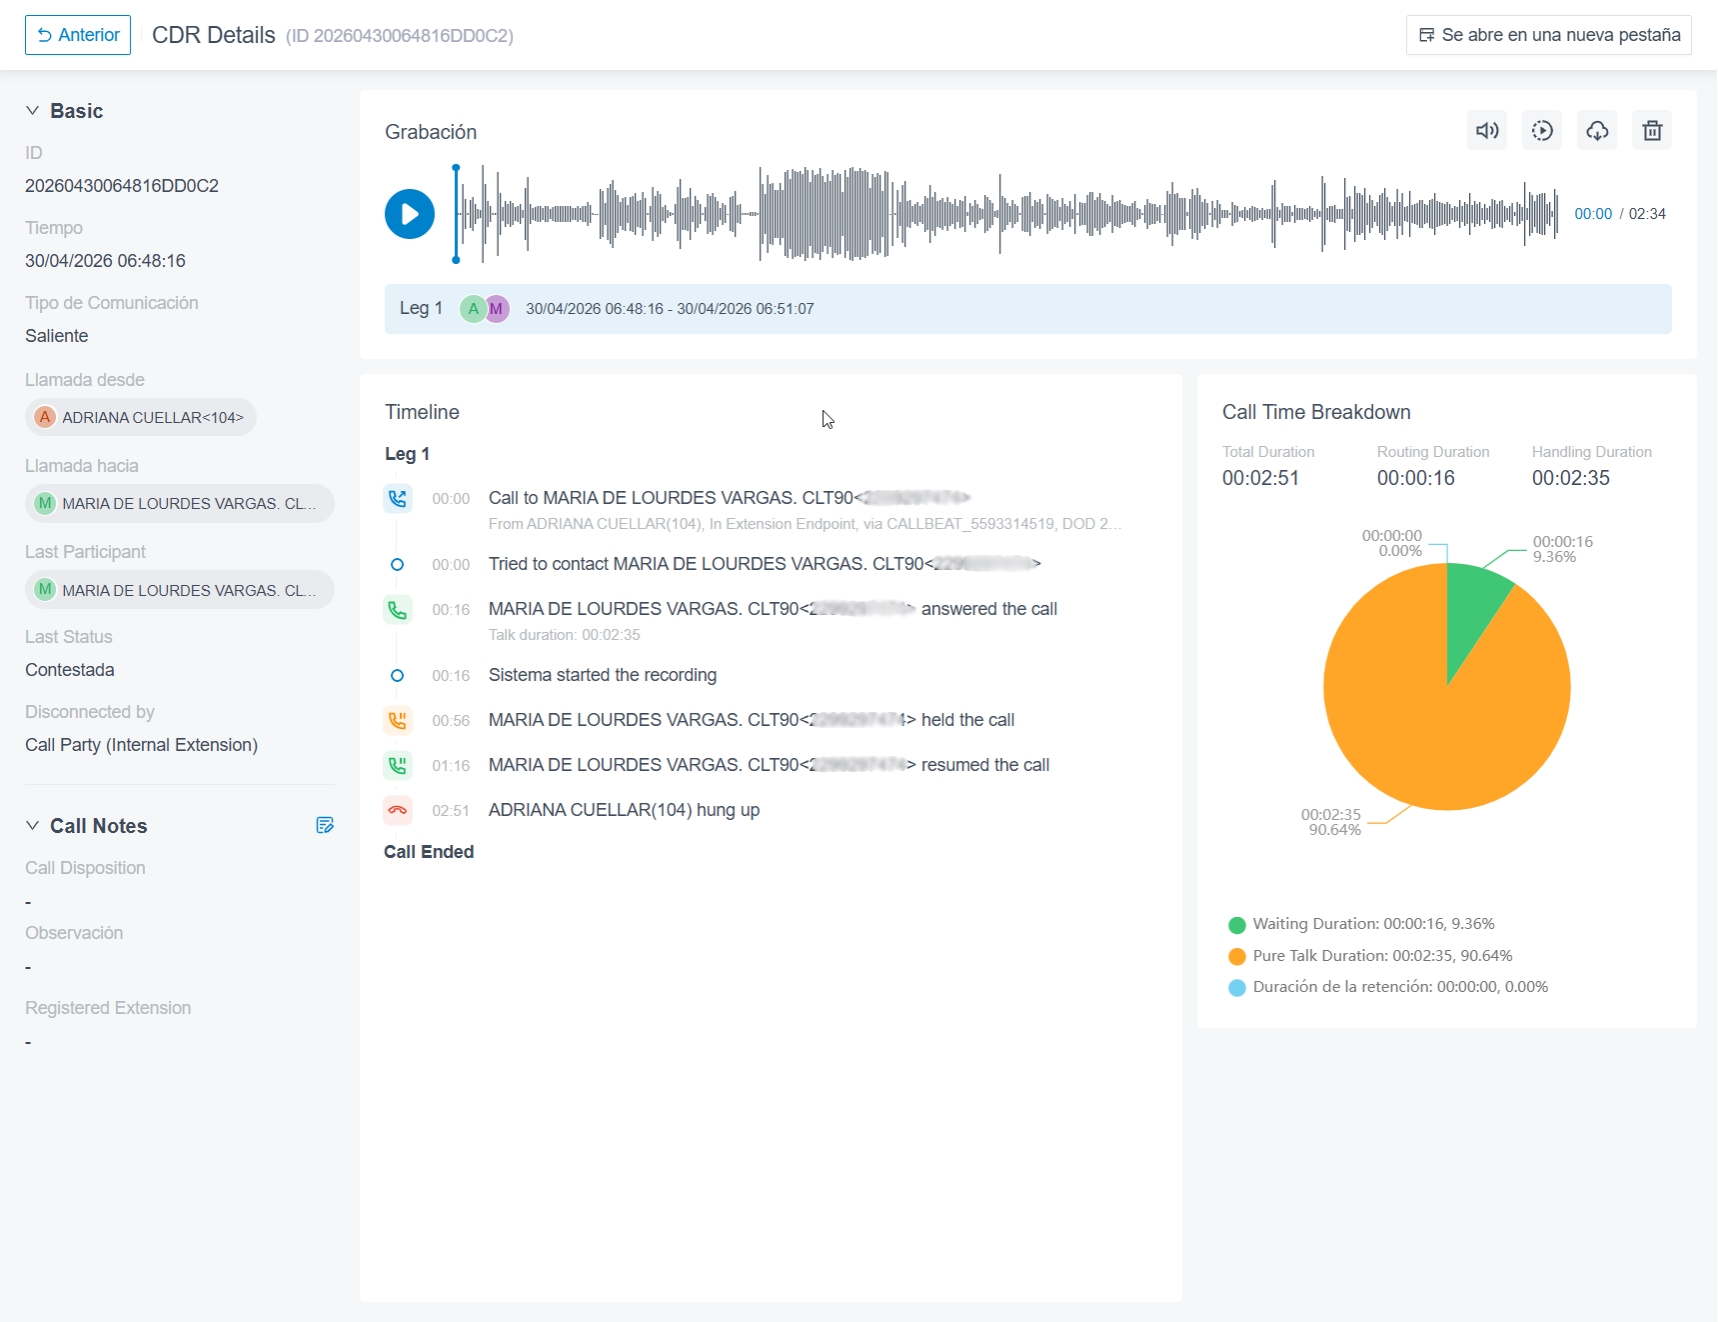The image size is (1718, 1322).
Task: Click the Saliente communication type value
Action: [57, 336]
